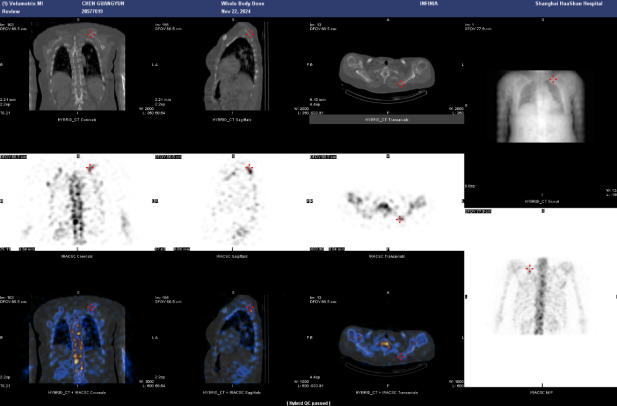Click the IRACSC Transaxials label
This screenshot has width=617, height=406.
click(x=386, y=256)
